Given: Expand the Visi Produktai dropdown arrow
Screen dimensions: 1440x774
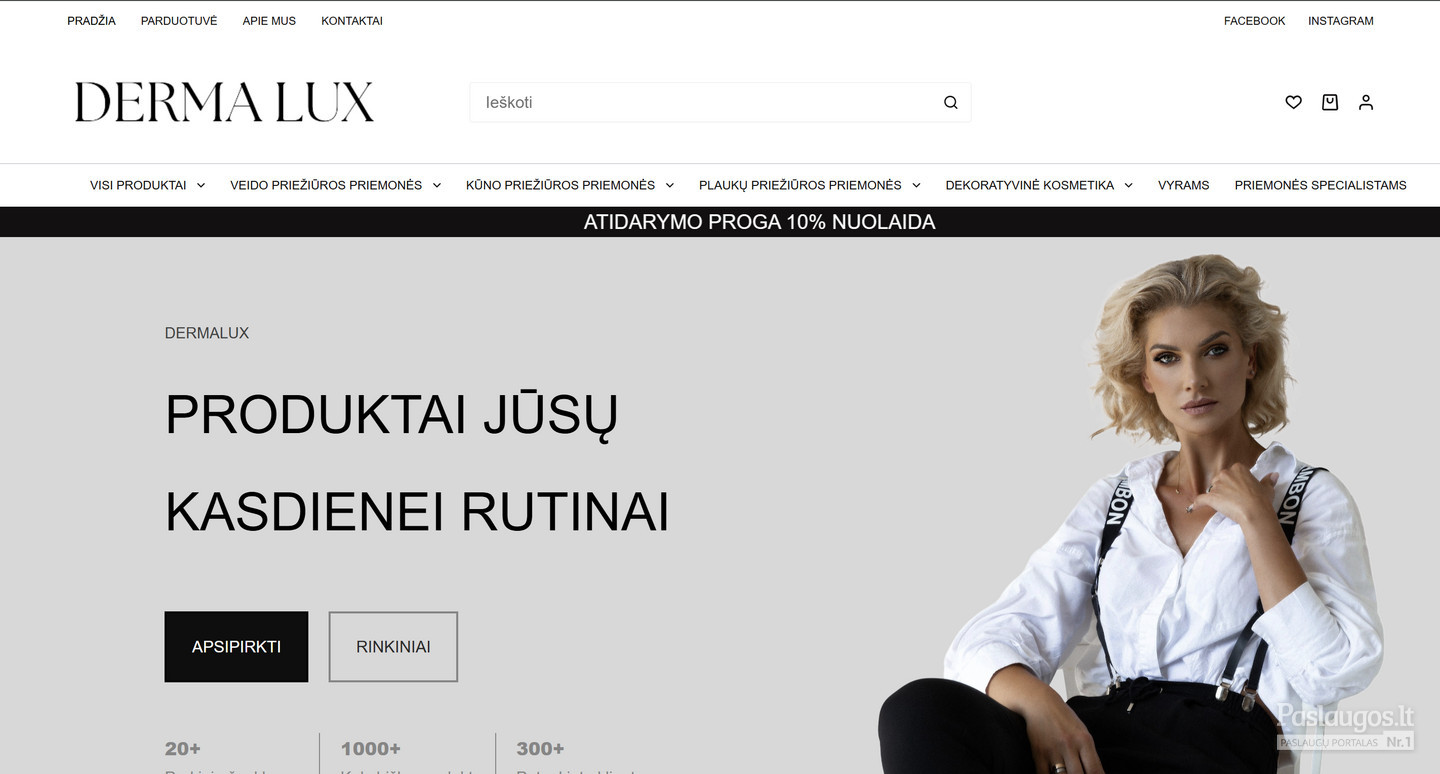Looking at the screenshot, I should click(201, 185).
